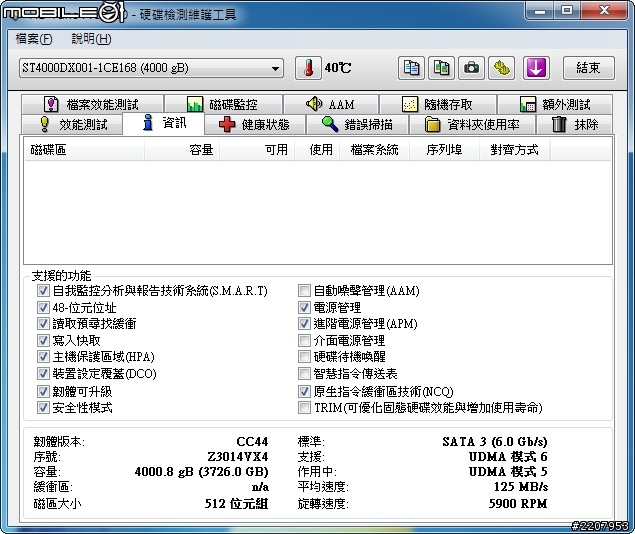Open the 資料夾使用率 tab
This screenshot has width=635, height=534.
tap(473, 124)
